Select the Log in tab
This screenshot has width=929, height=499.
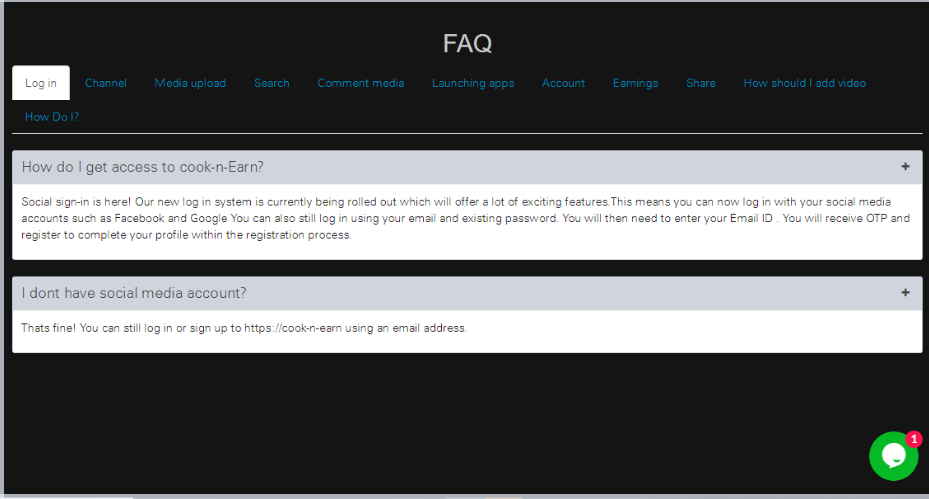click(x=41, y=83)
